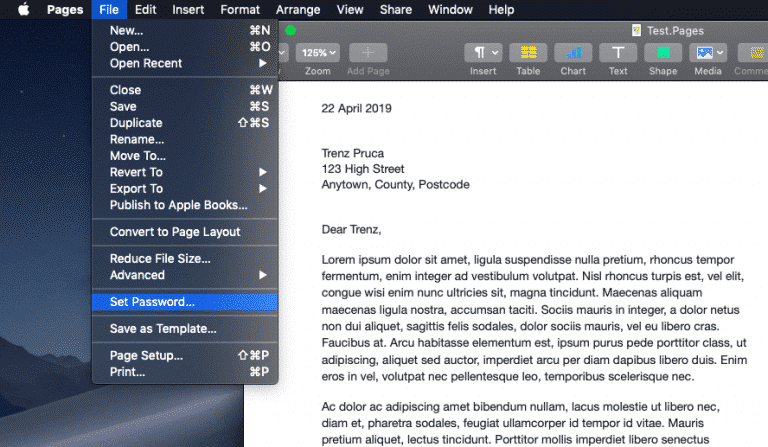The height and width of the screenshot is (447, 768).
Task: Click the name 'Trenz Pruca' in document
Action: pyautogui.click(x=353, y=153)
